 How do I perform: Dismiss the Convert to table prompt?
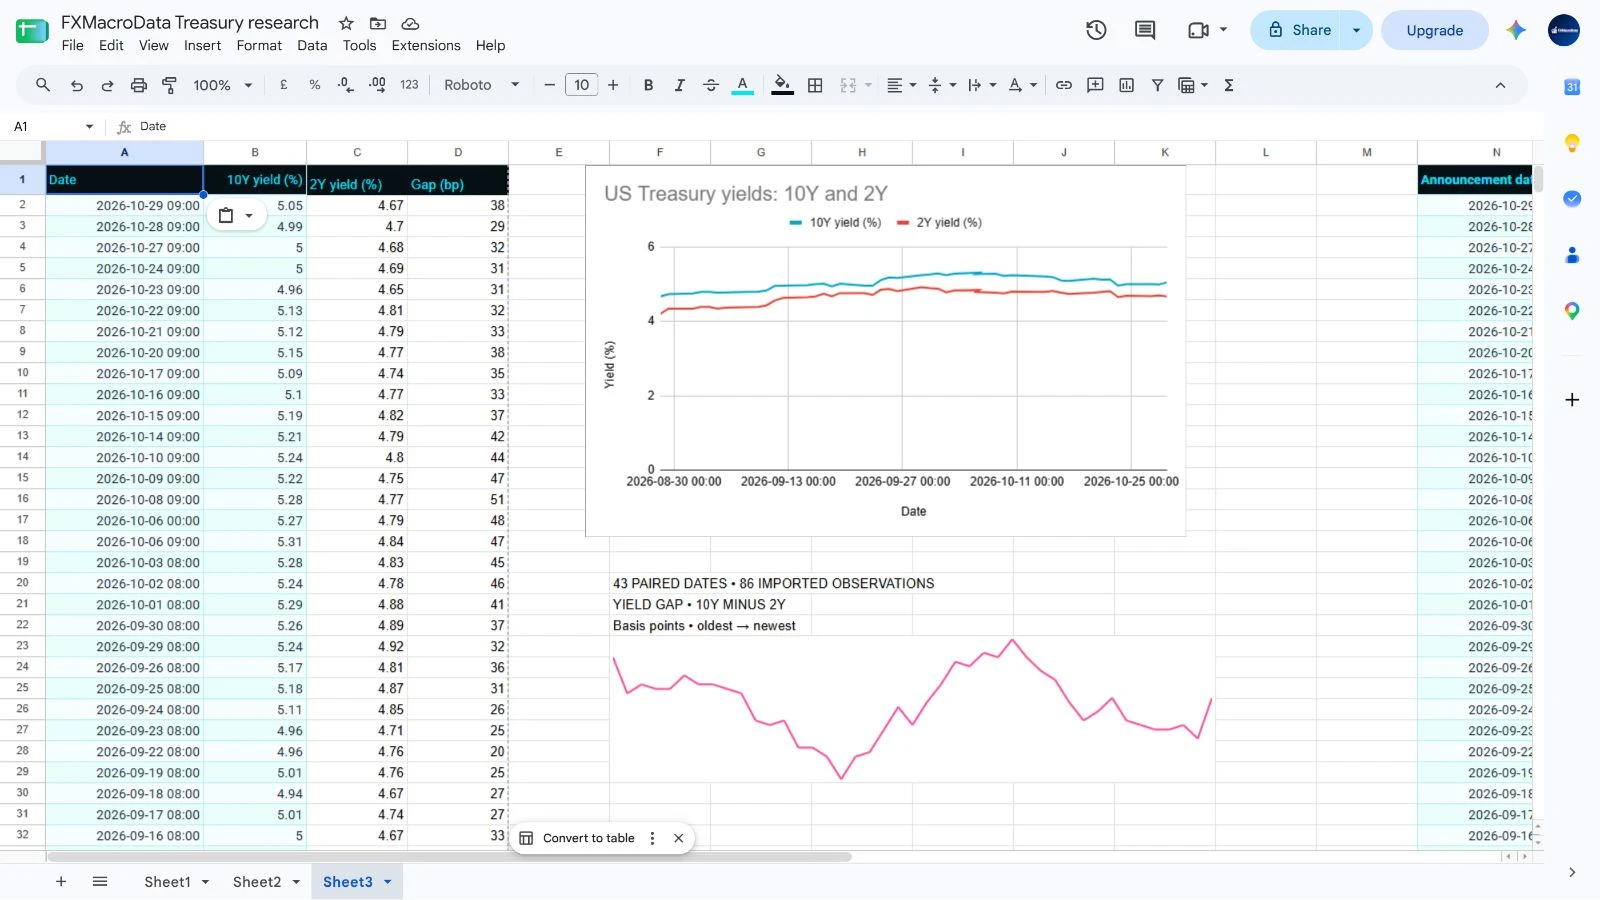678,838
